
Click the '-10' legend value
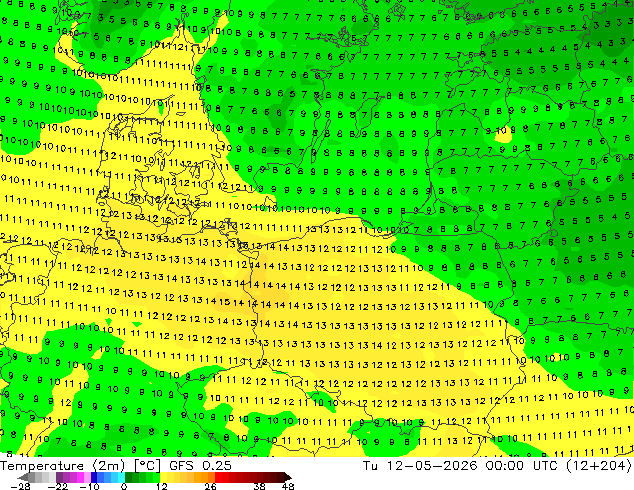89,486
